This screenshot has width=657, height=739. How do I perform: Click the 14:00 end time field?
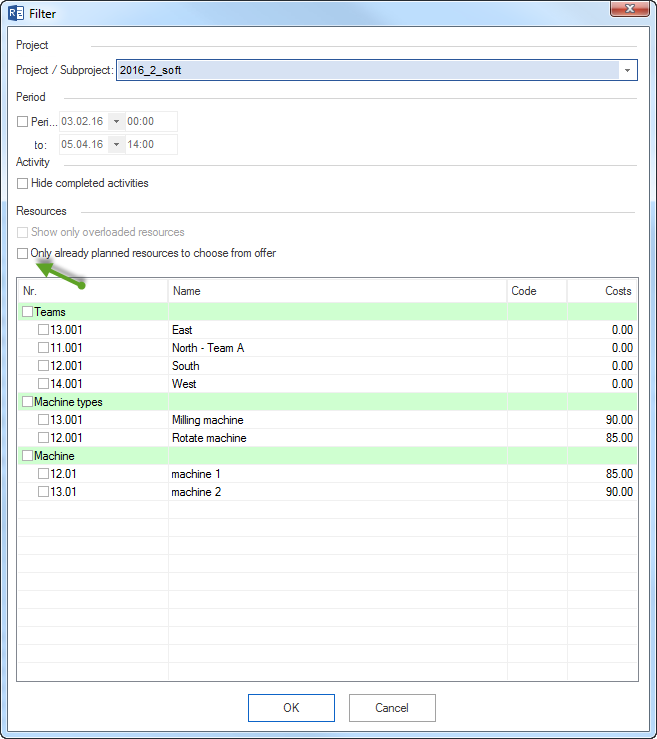(x=151, y=144)
